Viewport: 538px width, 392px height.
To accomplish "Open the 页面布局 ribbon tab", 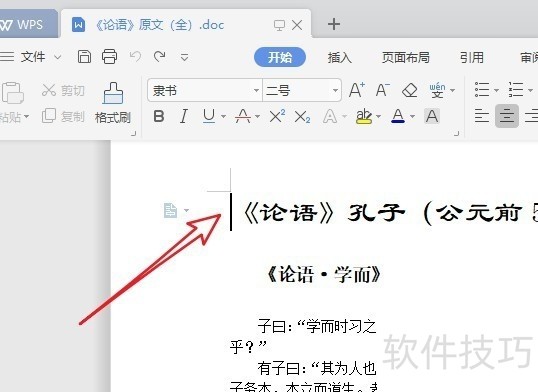I will tap(406, 57).
